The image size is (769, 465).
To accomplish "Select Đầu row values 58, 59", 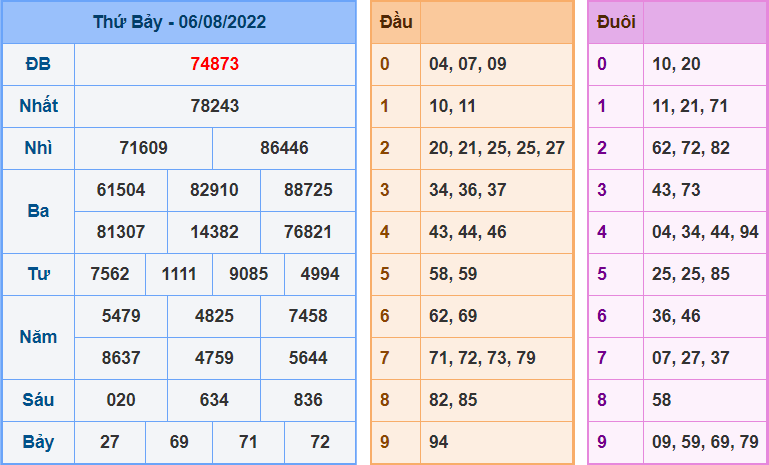I will tap(453, 274).
